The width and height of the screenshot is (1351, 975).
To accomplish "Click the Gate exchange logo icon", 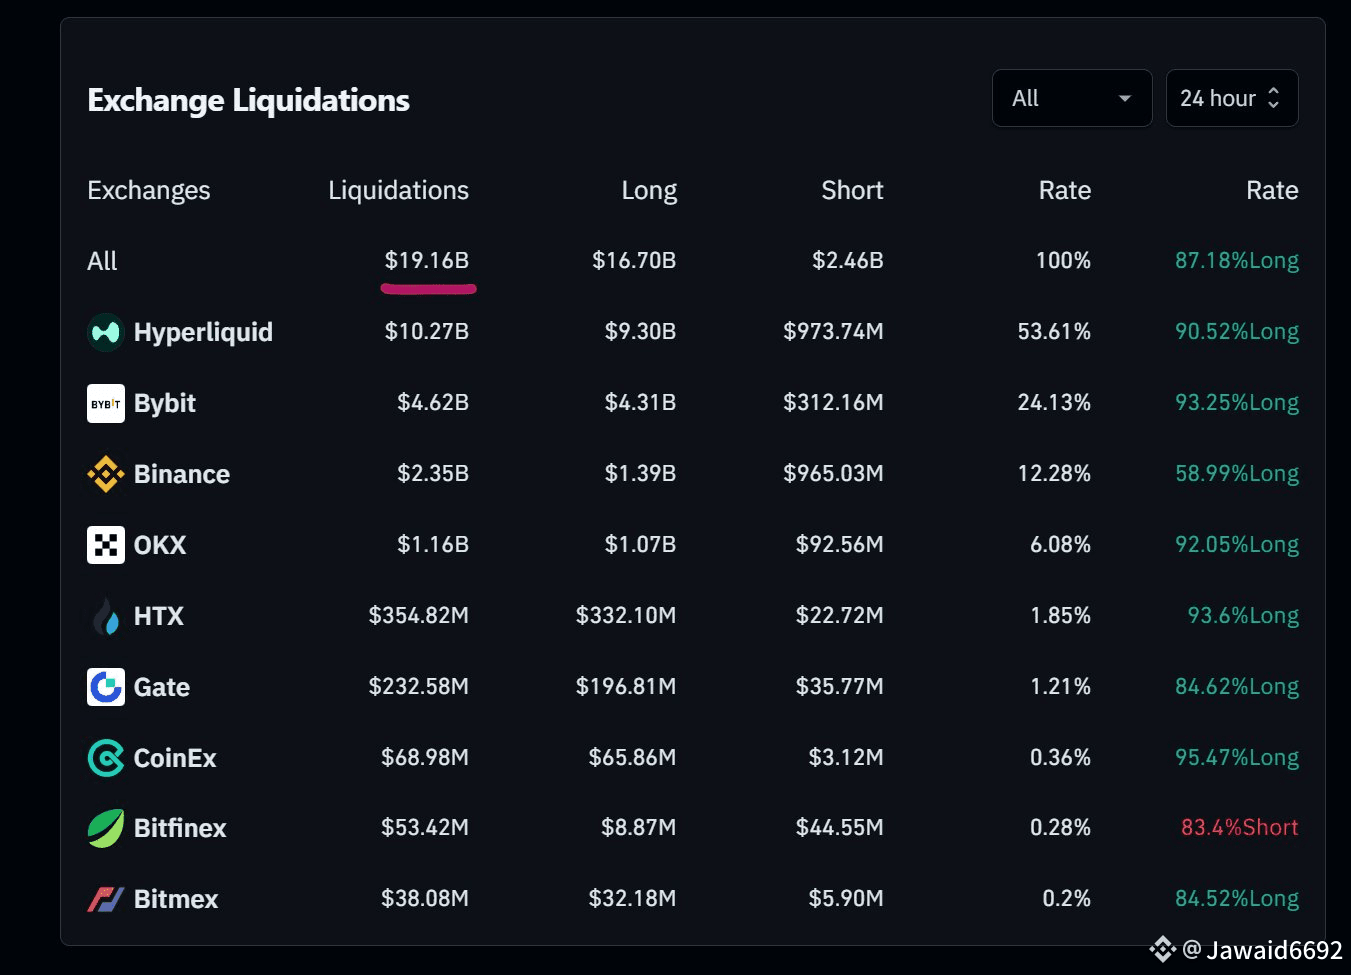I will (x=106, y=687).
